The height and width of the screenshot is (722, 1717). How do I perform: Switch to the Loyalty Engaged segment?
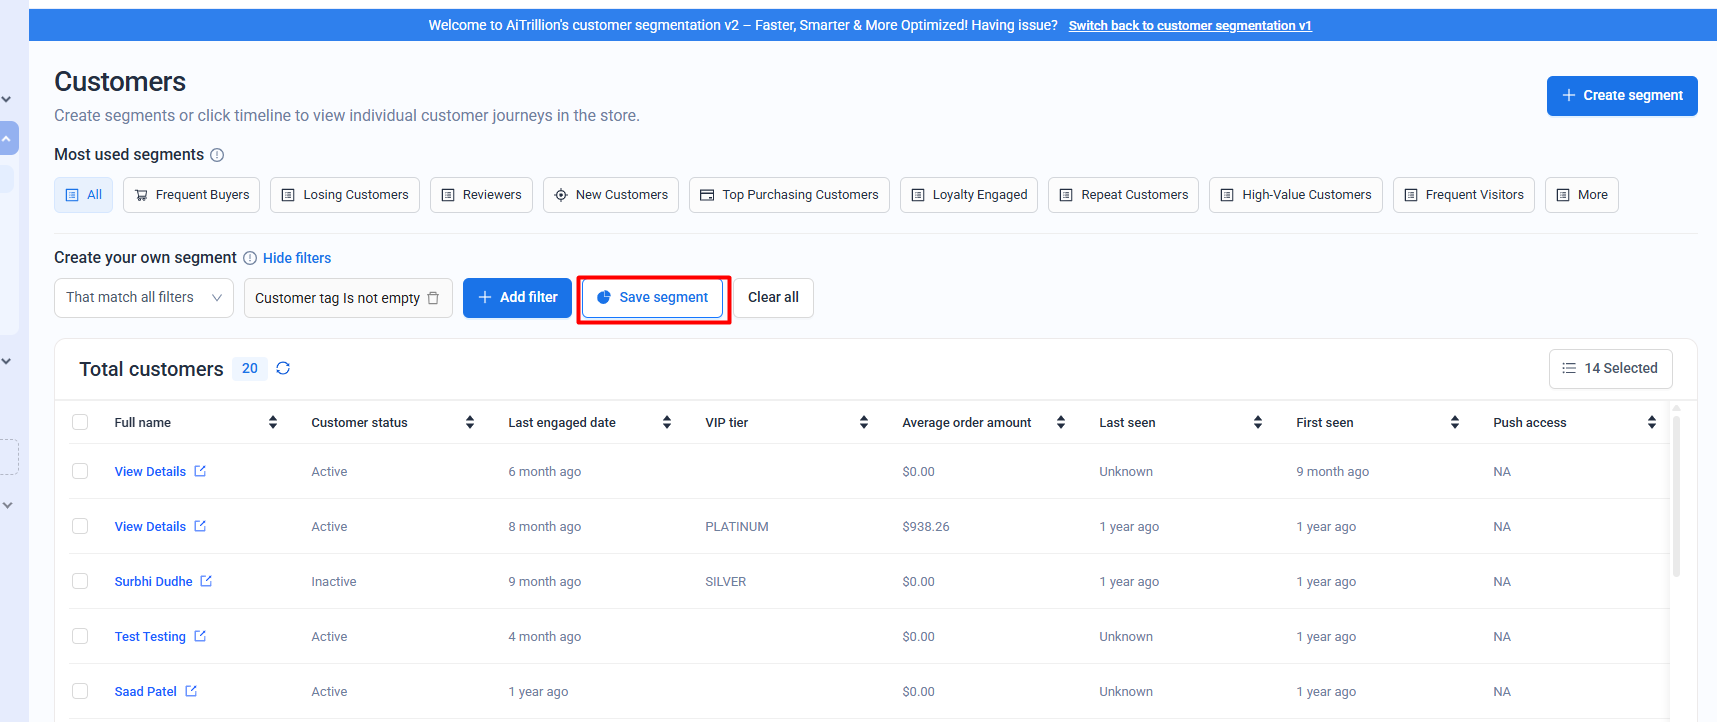point(968,195)
